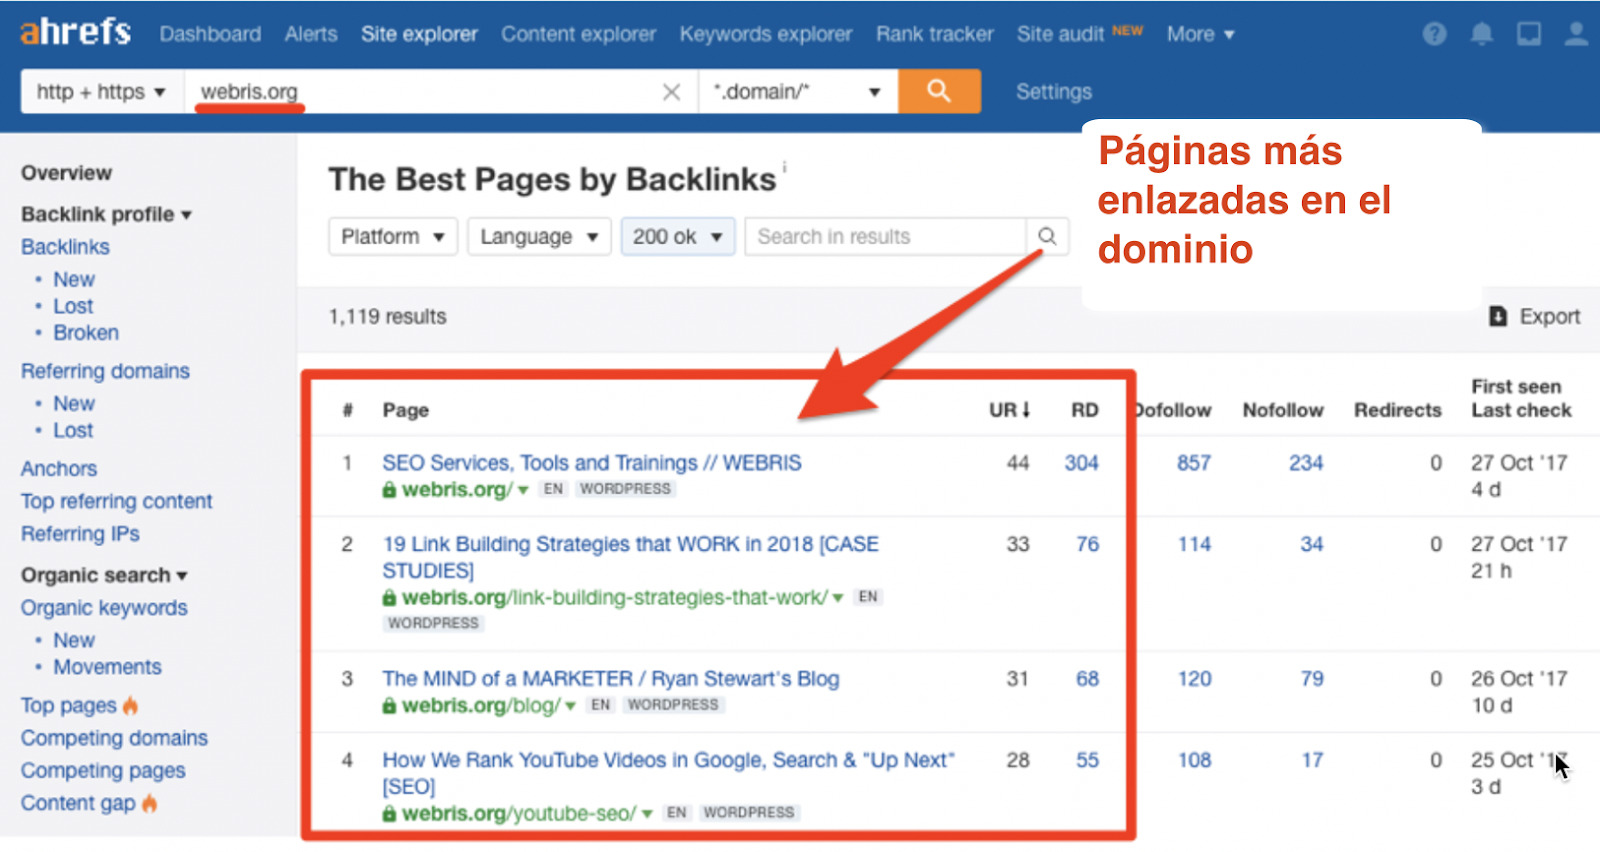The width and height of the screenshot is (1600, 852).
Task: Open Top referring content
Action: point(117,501)
